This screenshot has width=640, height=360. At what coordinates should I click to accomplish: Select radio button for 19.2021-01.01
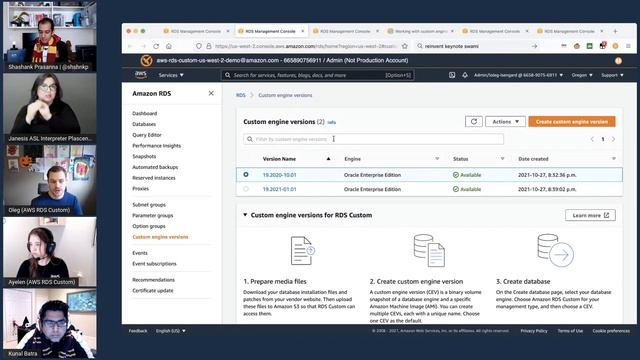[246, 189]
